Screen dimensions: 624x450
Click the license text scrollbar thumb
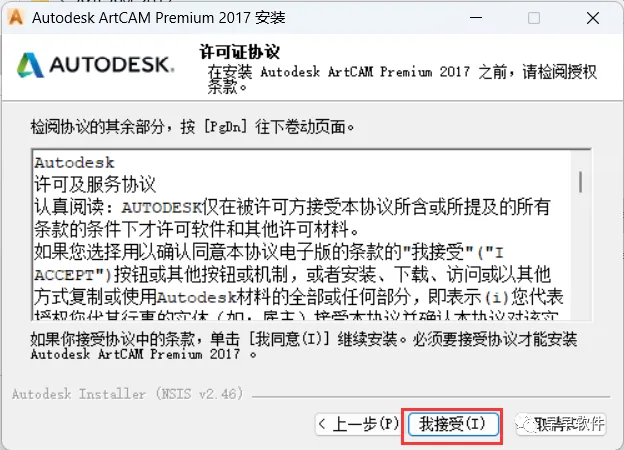pyautogui.click(x=581, y=182)
